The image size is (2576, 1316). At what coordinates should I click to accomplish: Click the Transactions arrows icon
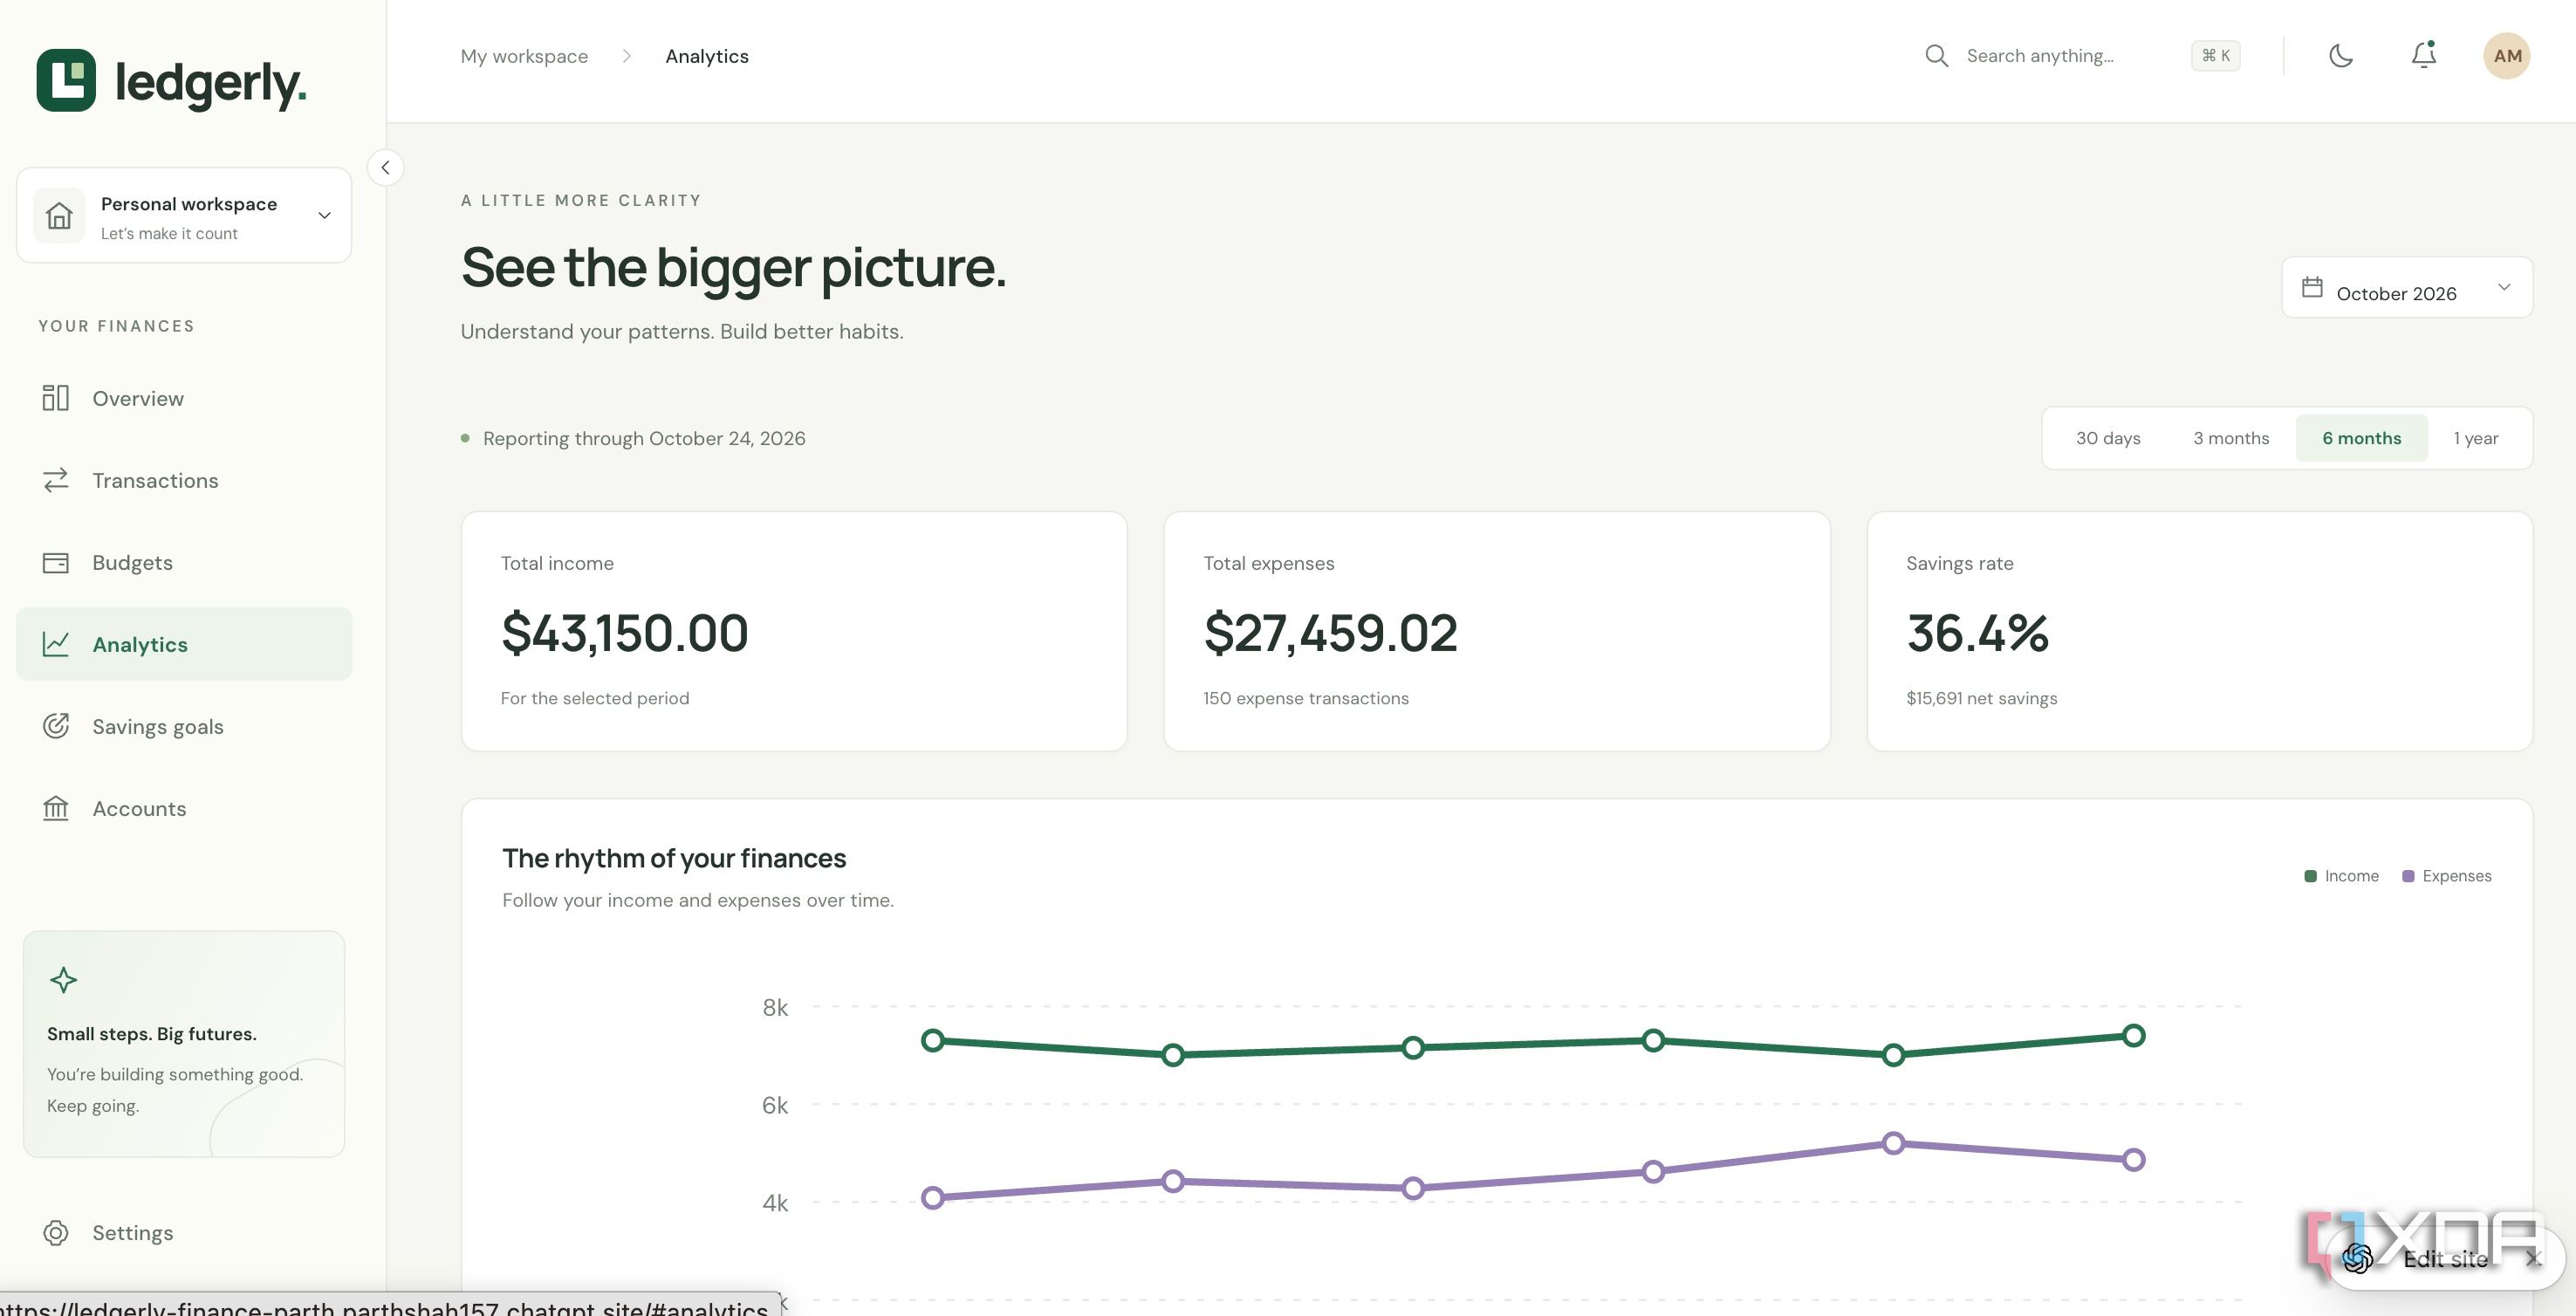pyautogui.click(x=56, y=480)
